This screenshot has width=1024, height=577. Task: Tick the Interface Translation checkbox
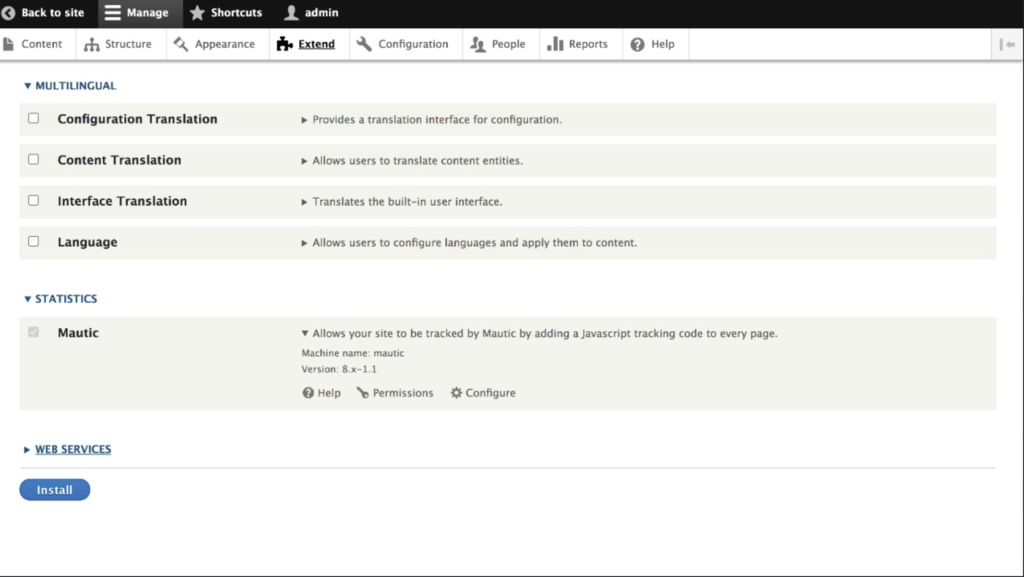pos(33,200)
